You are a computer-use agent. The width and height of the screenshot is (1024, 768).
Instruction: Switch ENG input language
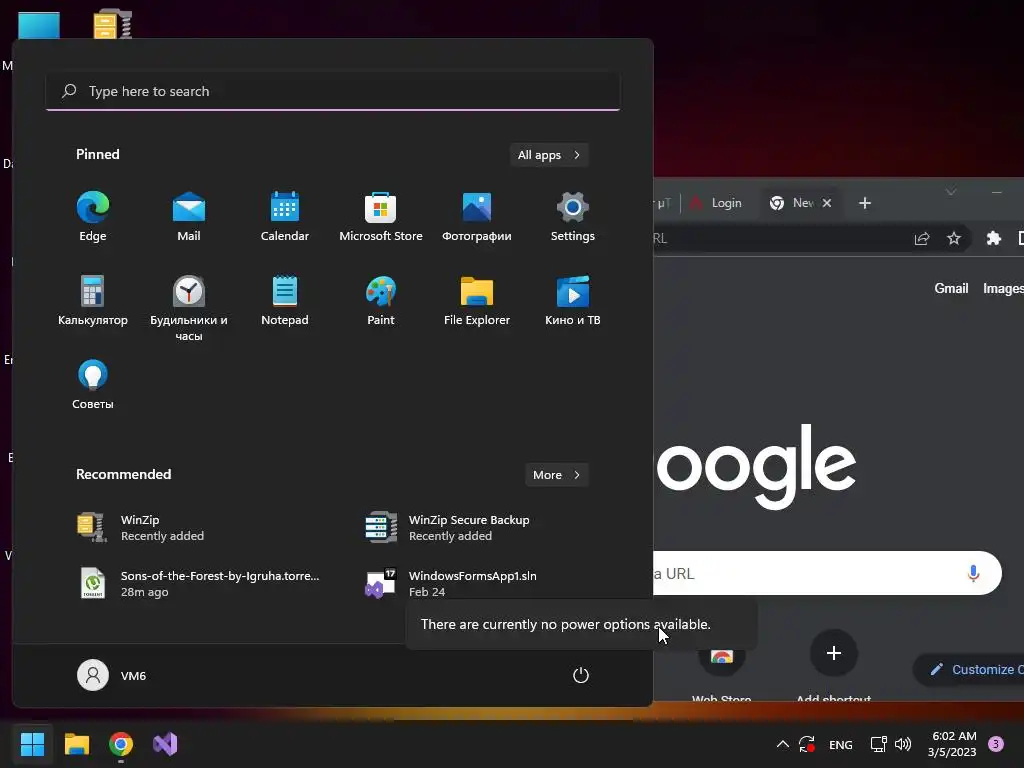pyautogui.click(x=840, y=744)
